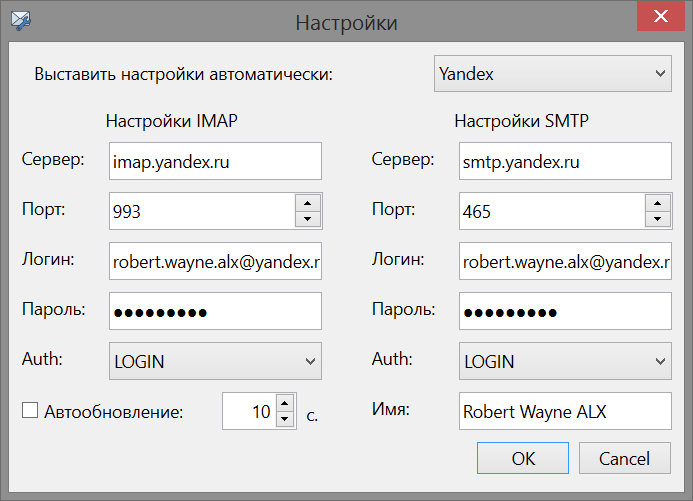Decrease the SMTP port with the down arrow
This screenshot has height=501, width=693.
[x=658, y=219]
